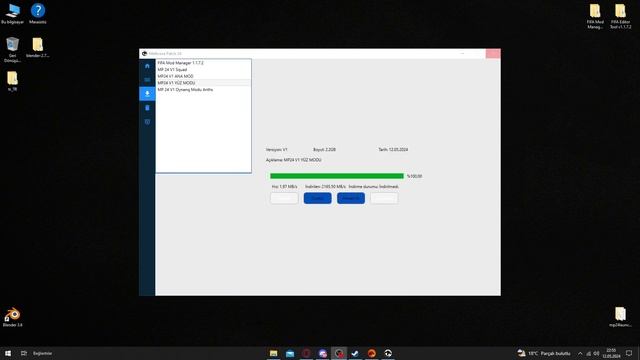Click the green download progress bar
This screenshot has width=640, height=360.
[x=337, y=176]
